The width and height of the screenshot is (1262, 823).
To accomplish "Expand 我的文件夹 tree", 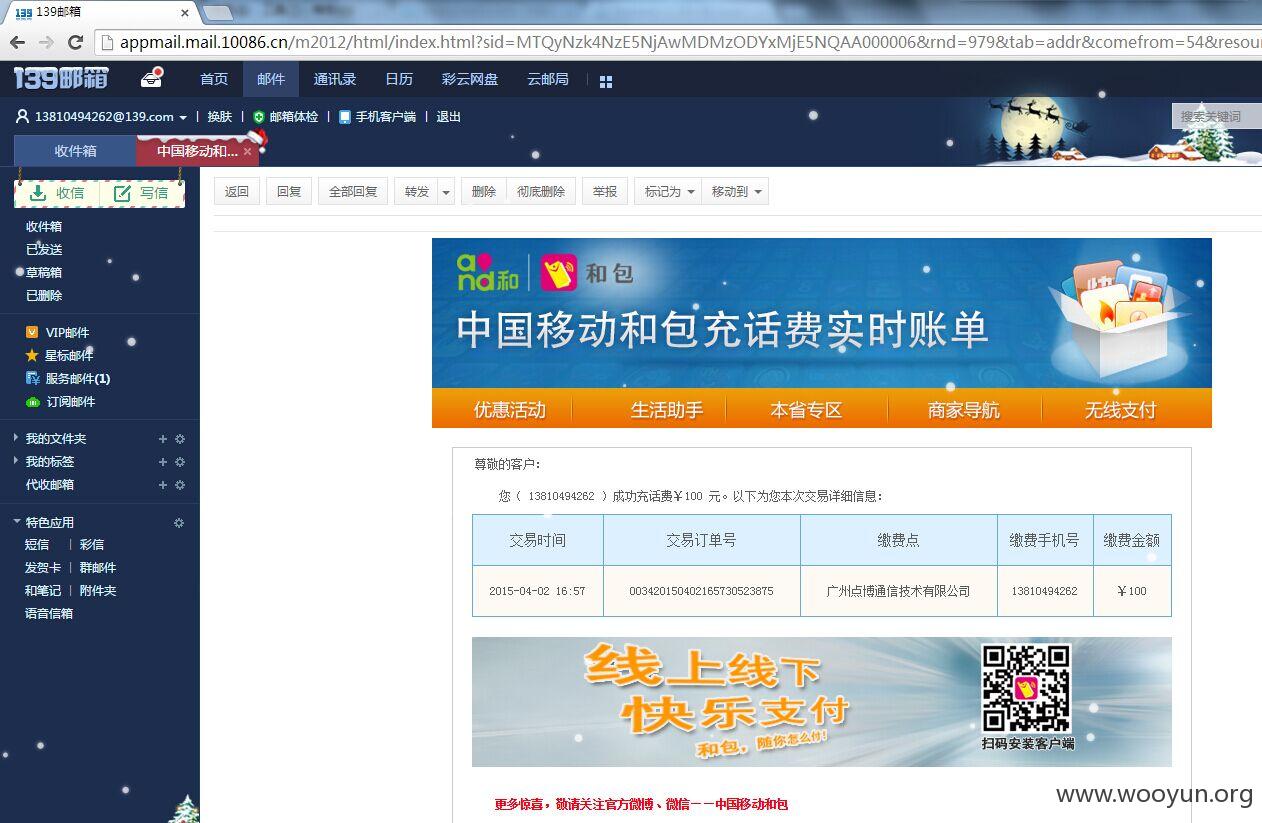I will tap(16, 438).
